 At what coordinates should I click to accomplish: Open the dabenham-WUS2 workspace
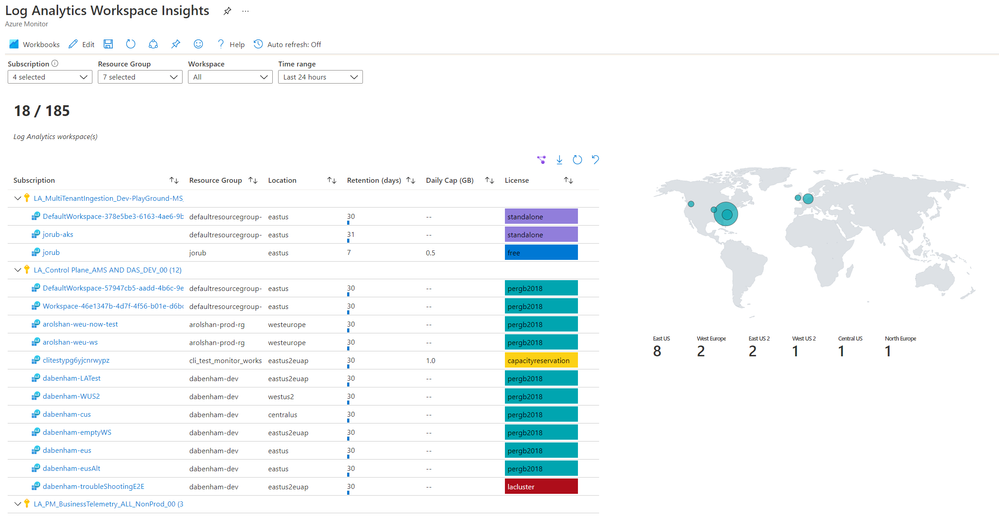click(x=71, y=397)
